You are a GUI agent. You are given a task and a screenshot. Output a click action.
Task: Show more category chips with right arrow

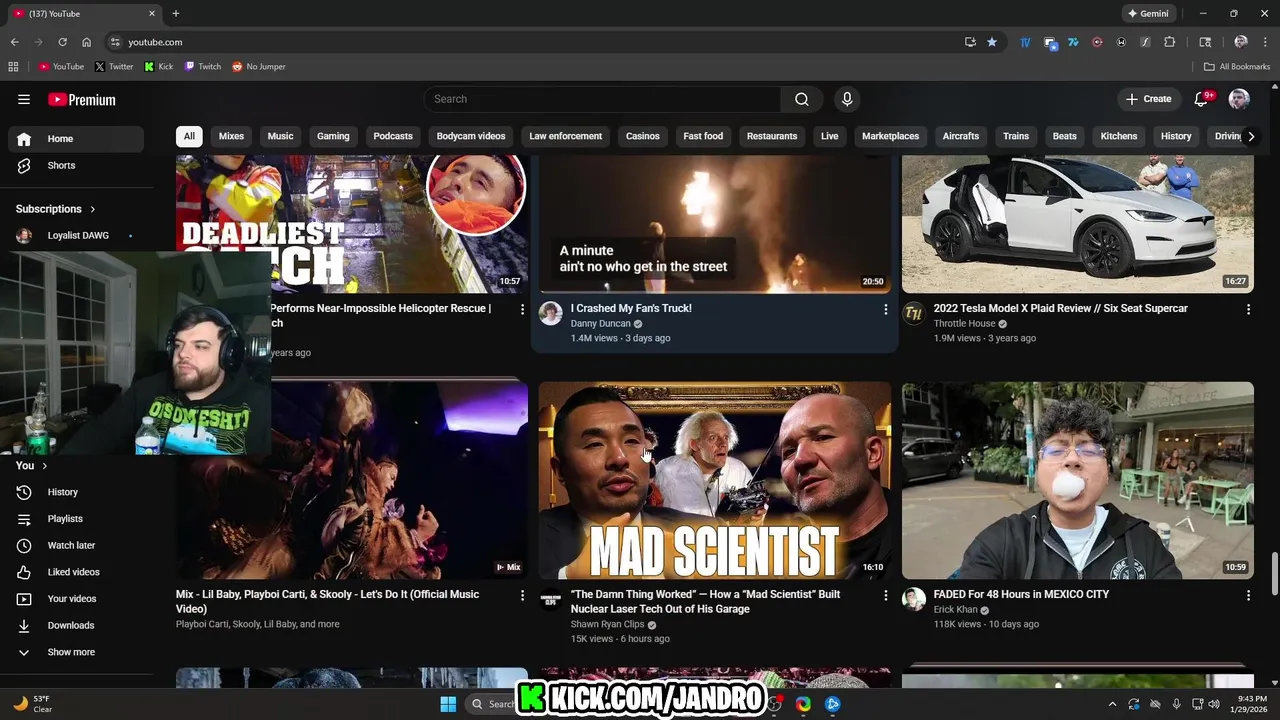pos(1250,136)
